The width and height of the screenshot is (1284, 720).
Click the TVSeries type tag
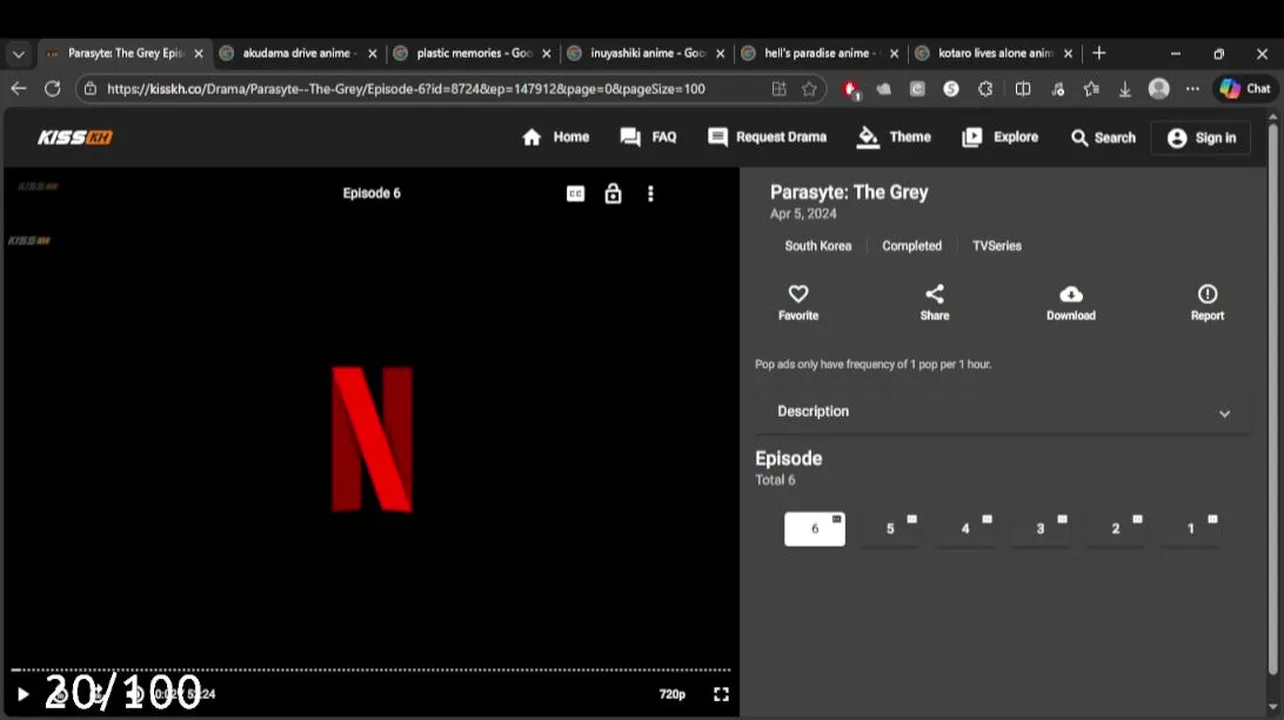pos(997,246)
